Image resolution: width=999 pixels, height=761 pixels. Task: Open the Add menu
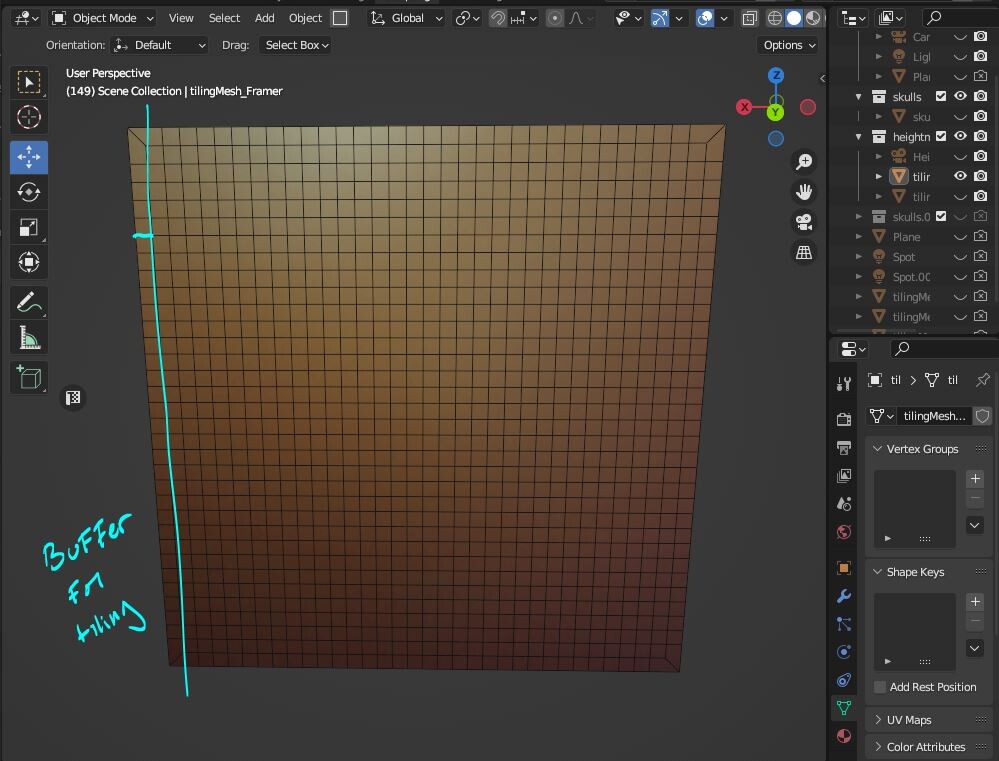(263, 17)
